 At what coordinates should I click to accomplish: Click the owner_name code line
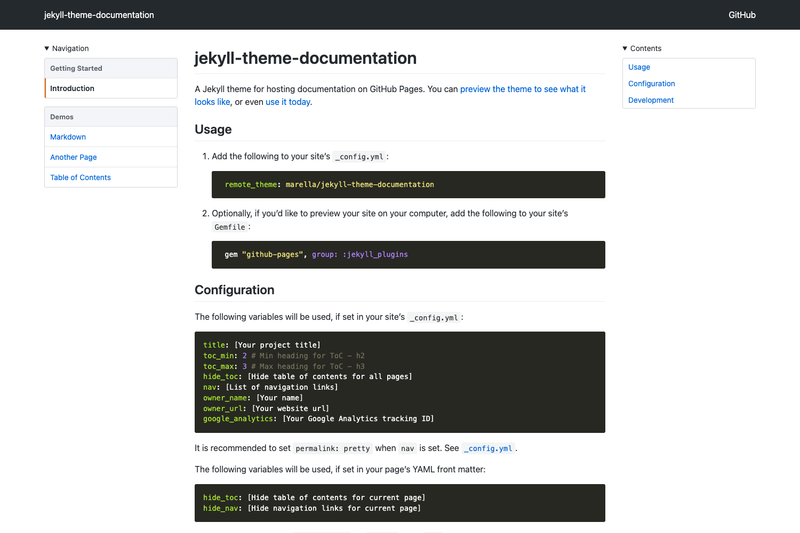pyautogui.click(x=253, y=398)
